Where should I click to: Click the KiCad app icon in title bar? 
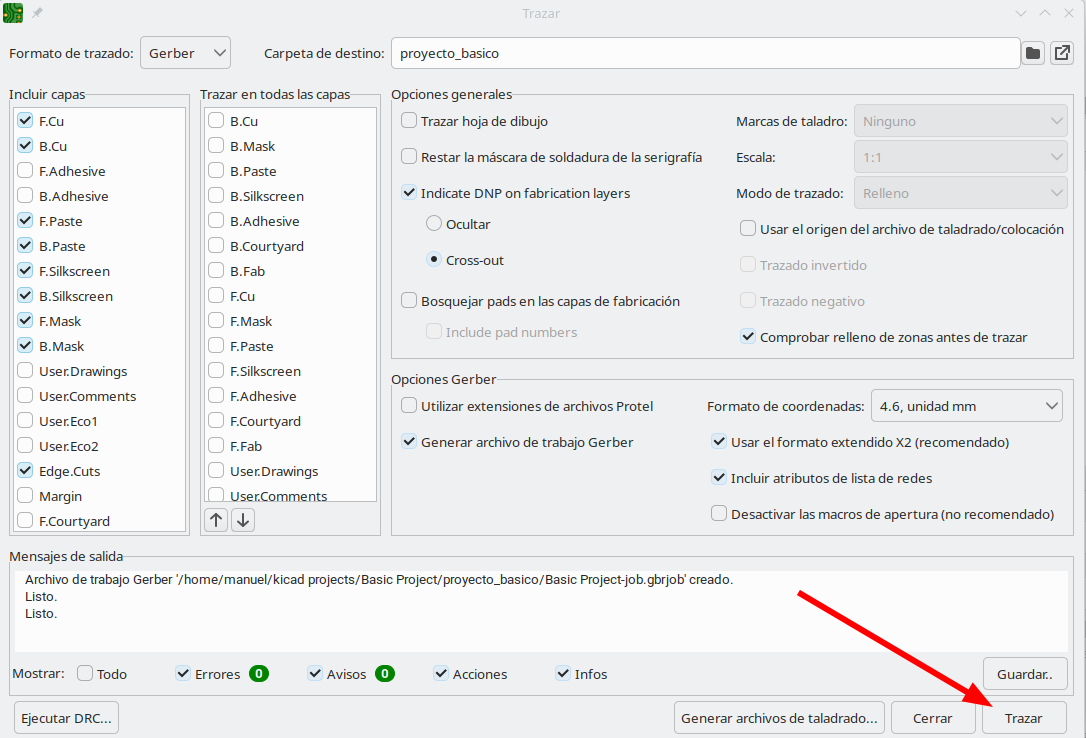[x=13, y=13]
